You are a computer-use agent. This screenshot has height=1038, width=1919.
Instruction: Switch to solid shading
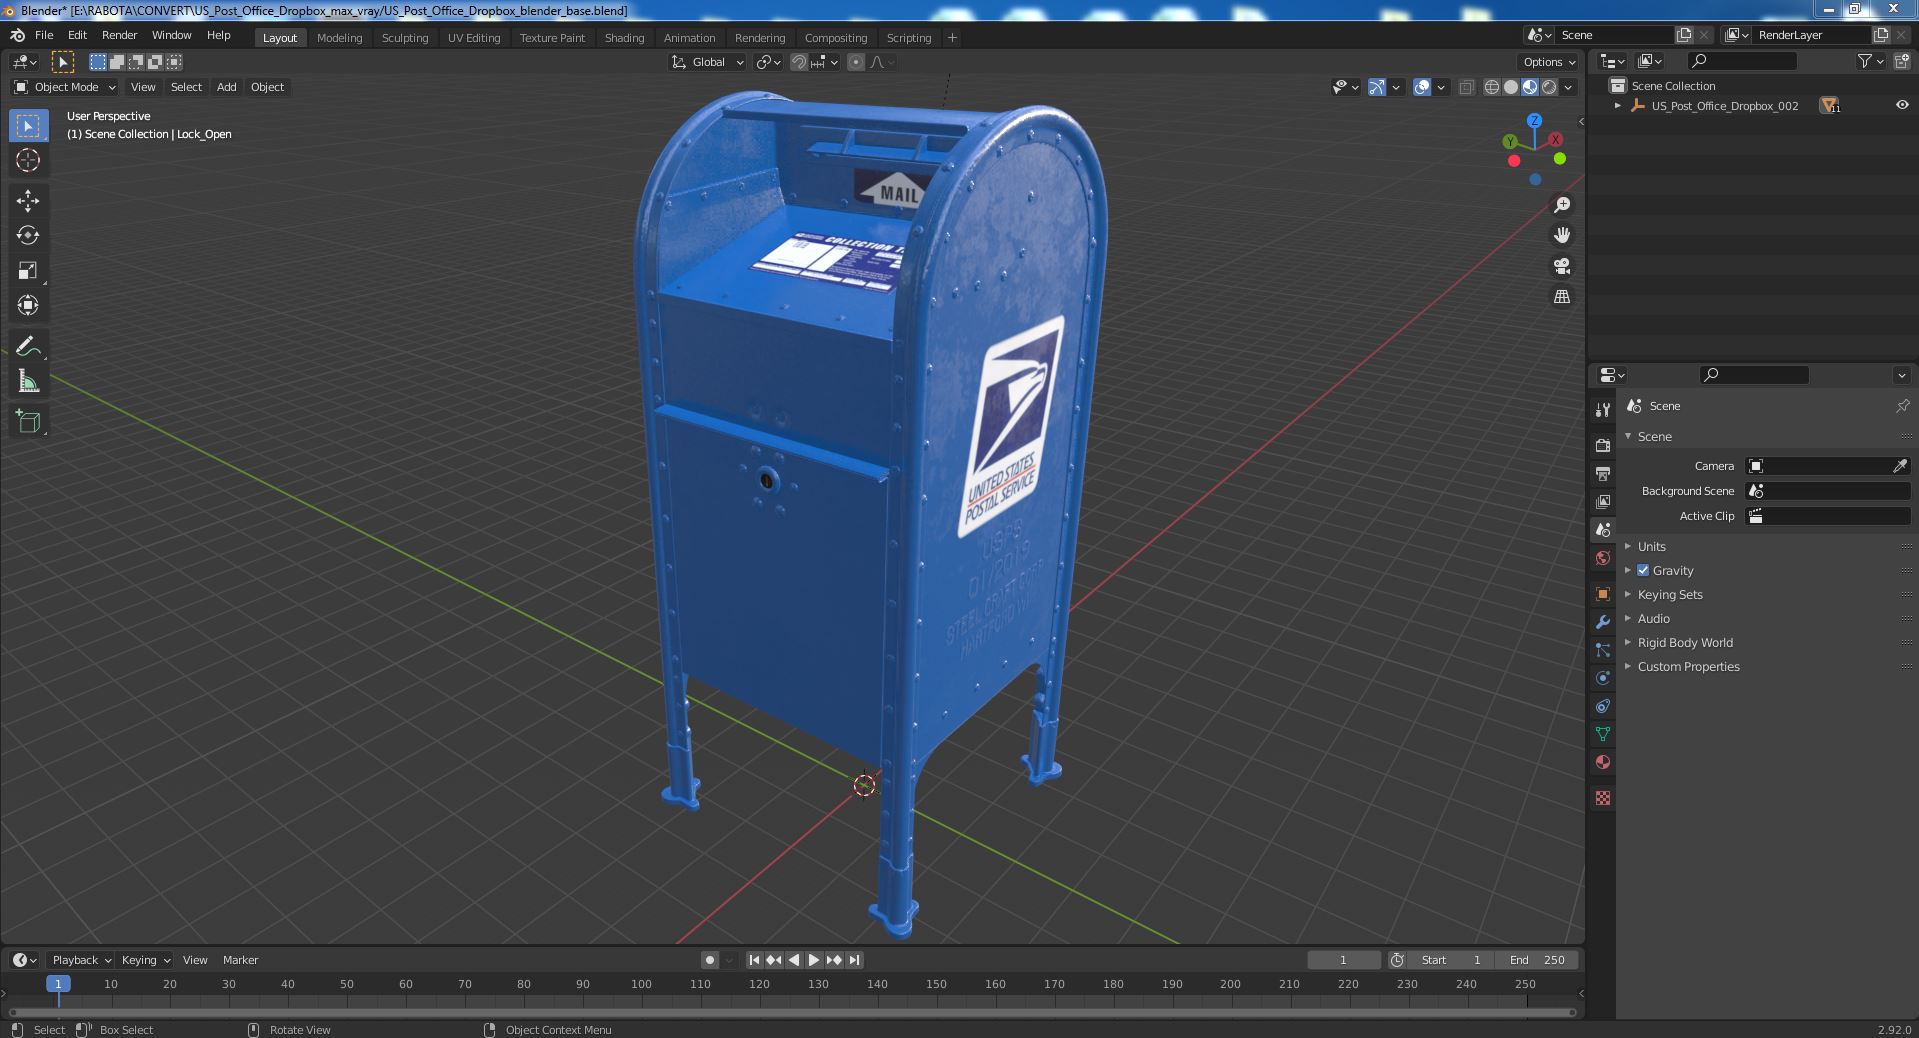(x=1511, y=88)
